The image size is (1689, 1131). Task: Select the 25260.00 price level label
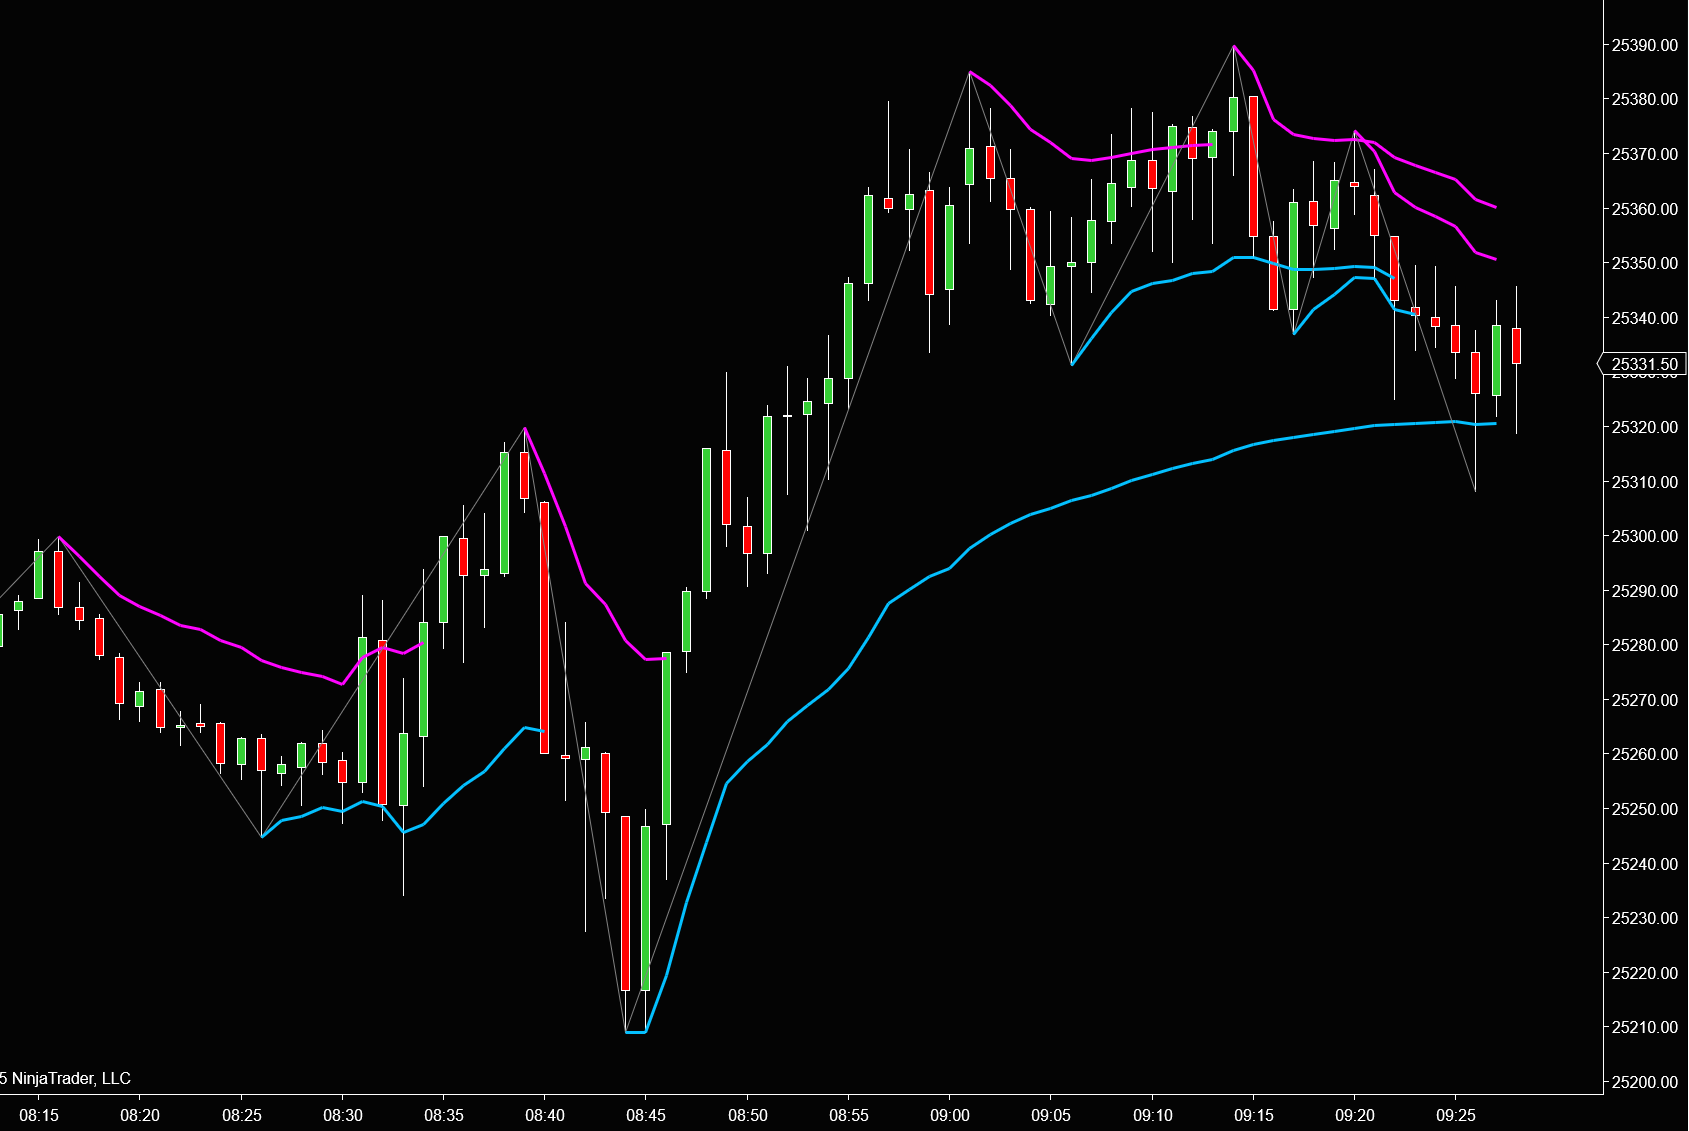pos(1645,754)
